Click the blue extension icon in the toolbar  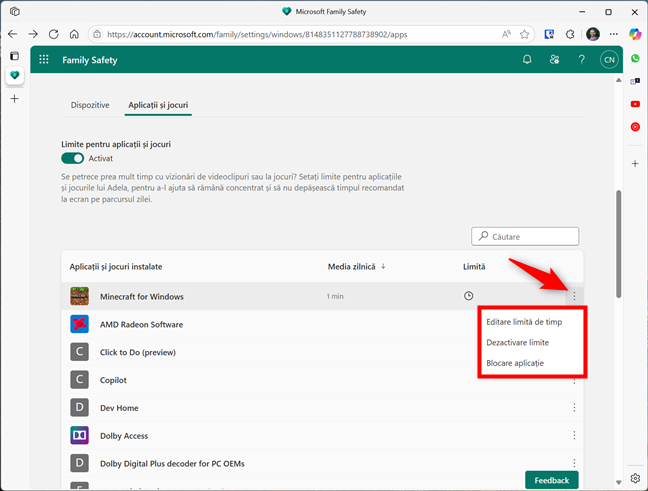tap(549, 34)
